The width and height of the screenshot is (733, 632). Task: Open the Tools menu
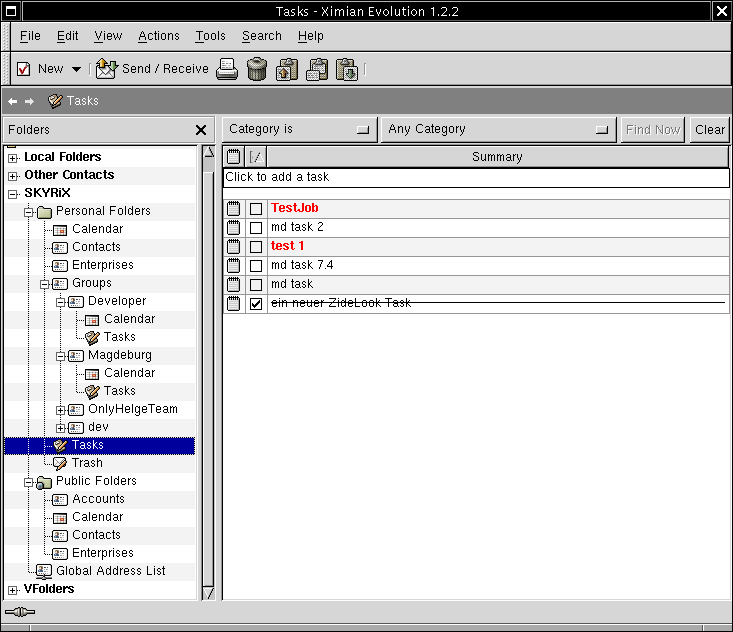point(210,36)
